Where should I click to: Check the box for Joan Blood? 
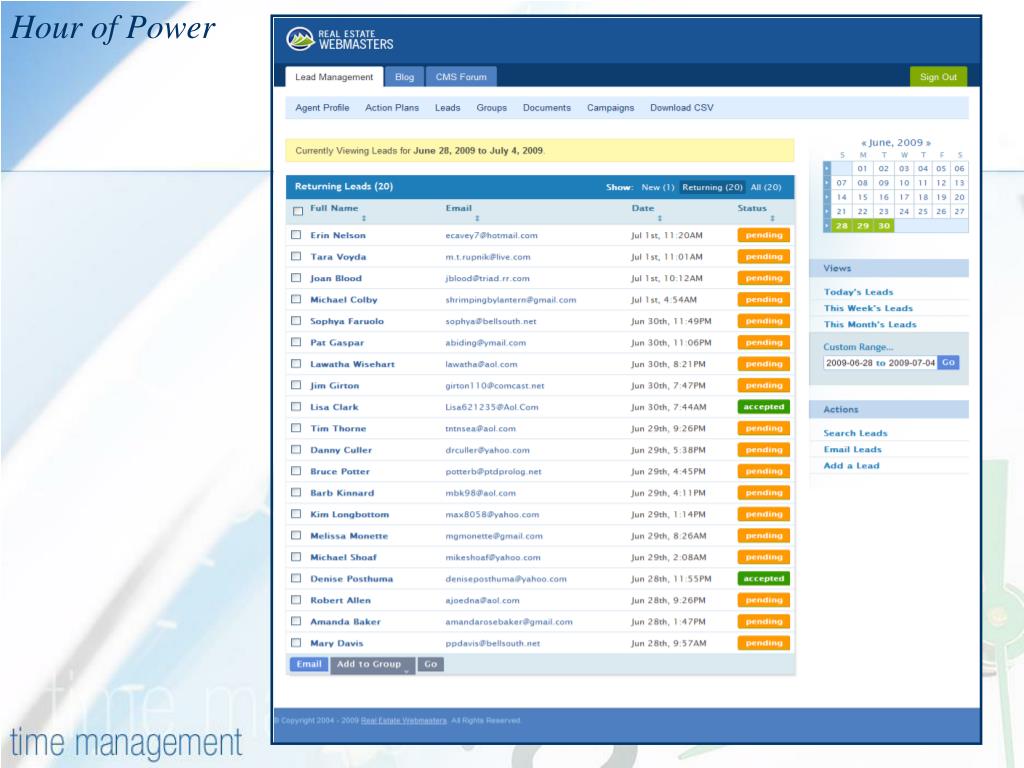coord(296,278)
